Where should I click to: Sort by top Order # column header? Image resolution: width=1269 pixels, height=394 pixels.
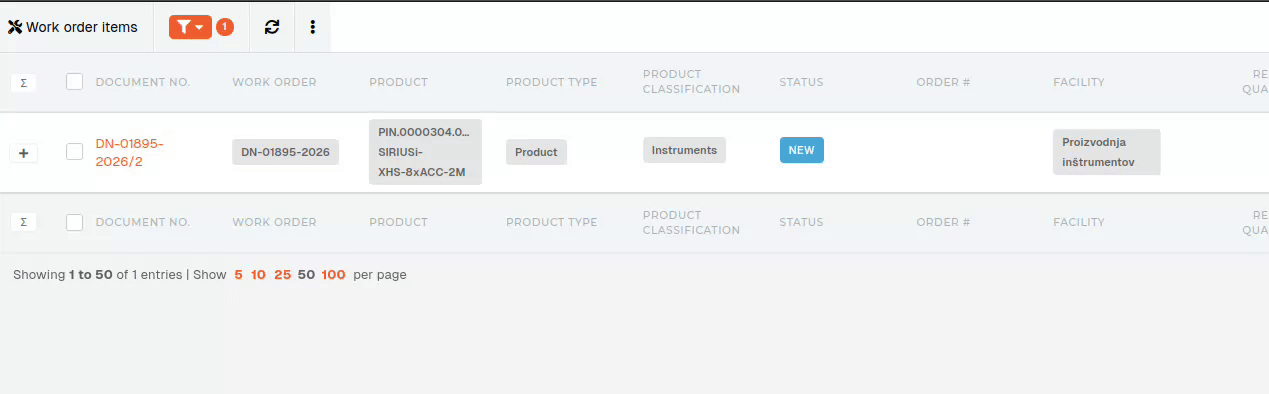pyautogui.click(x=943, y=82)
